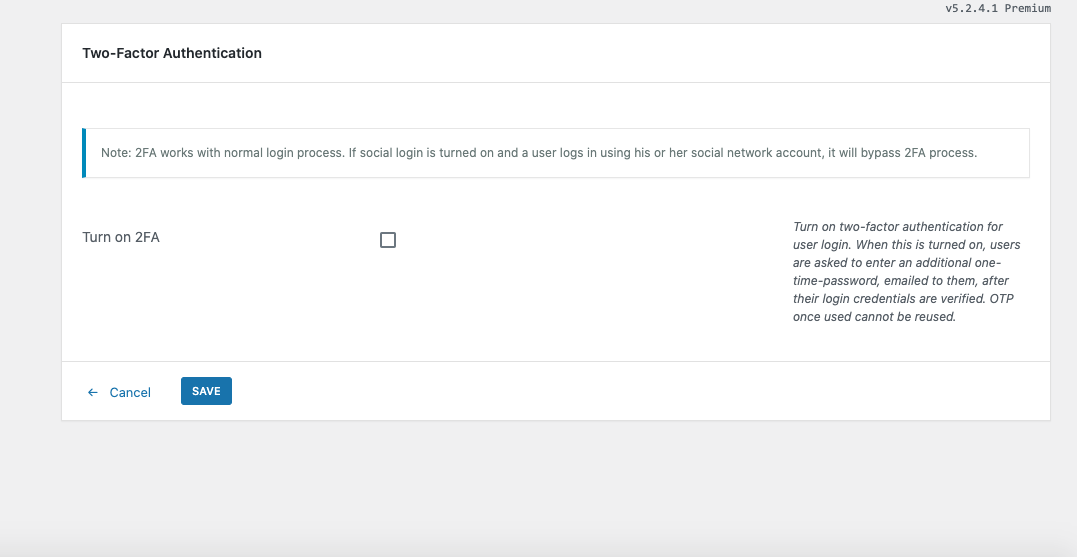Click the "Turn on 2FA" field label
Viewport: 1077px width, 557px height.
(121, 238)
